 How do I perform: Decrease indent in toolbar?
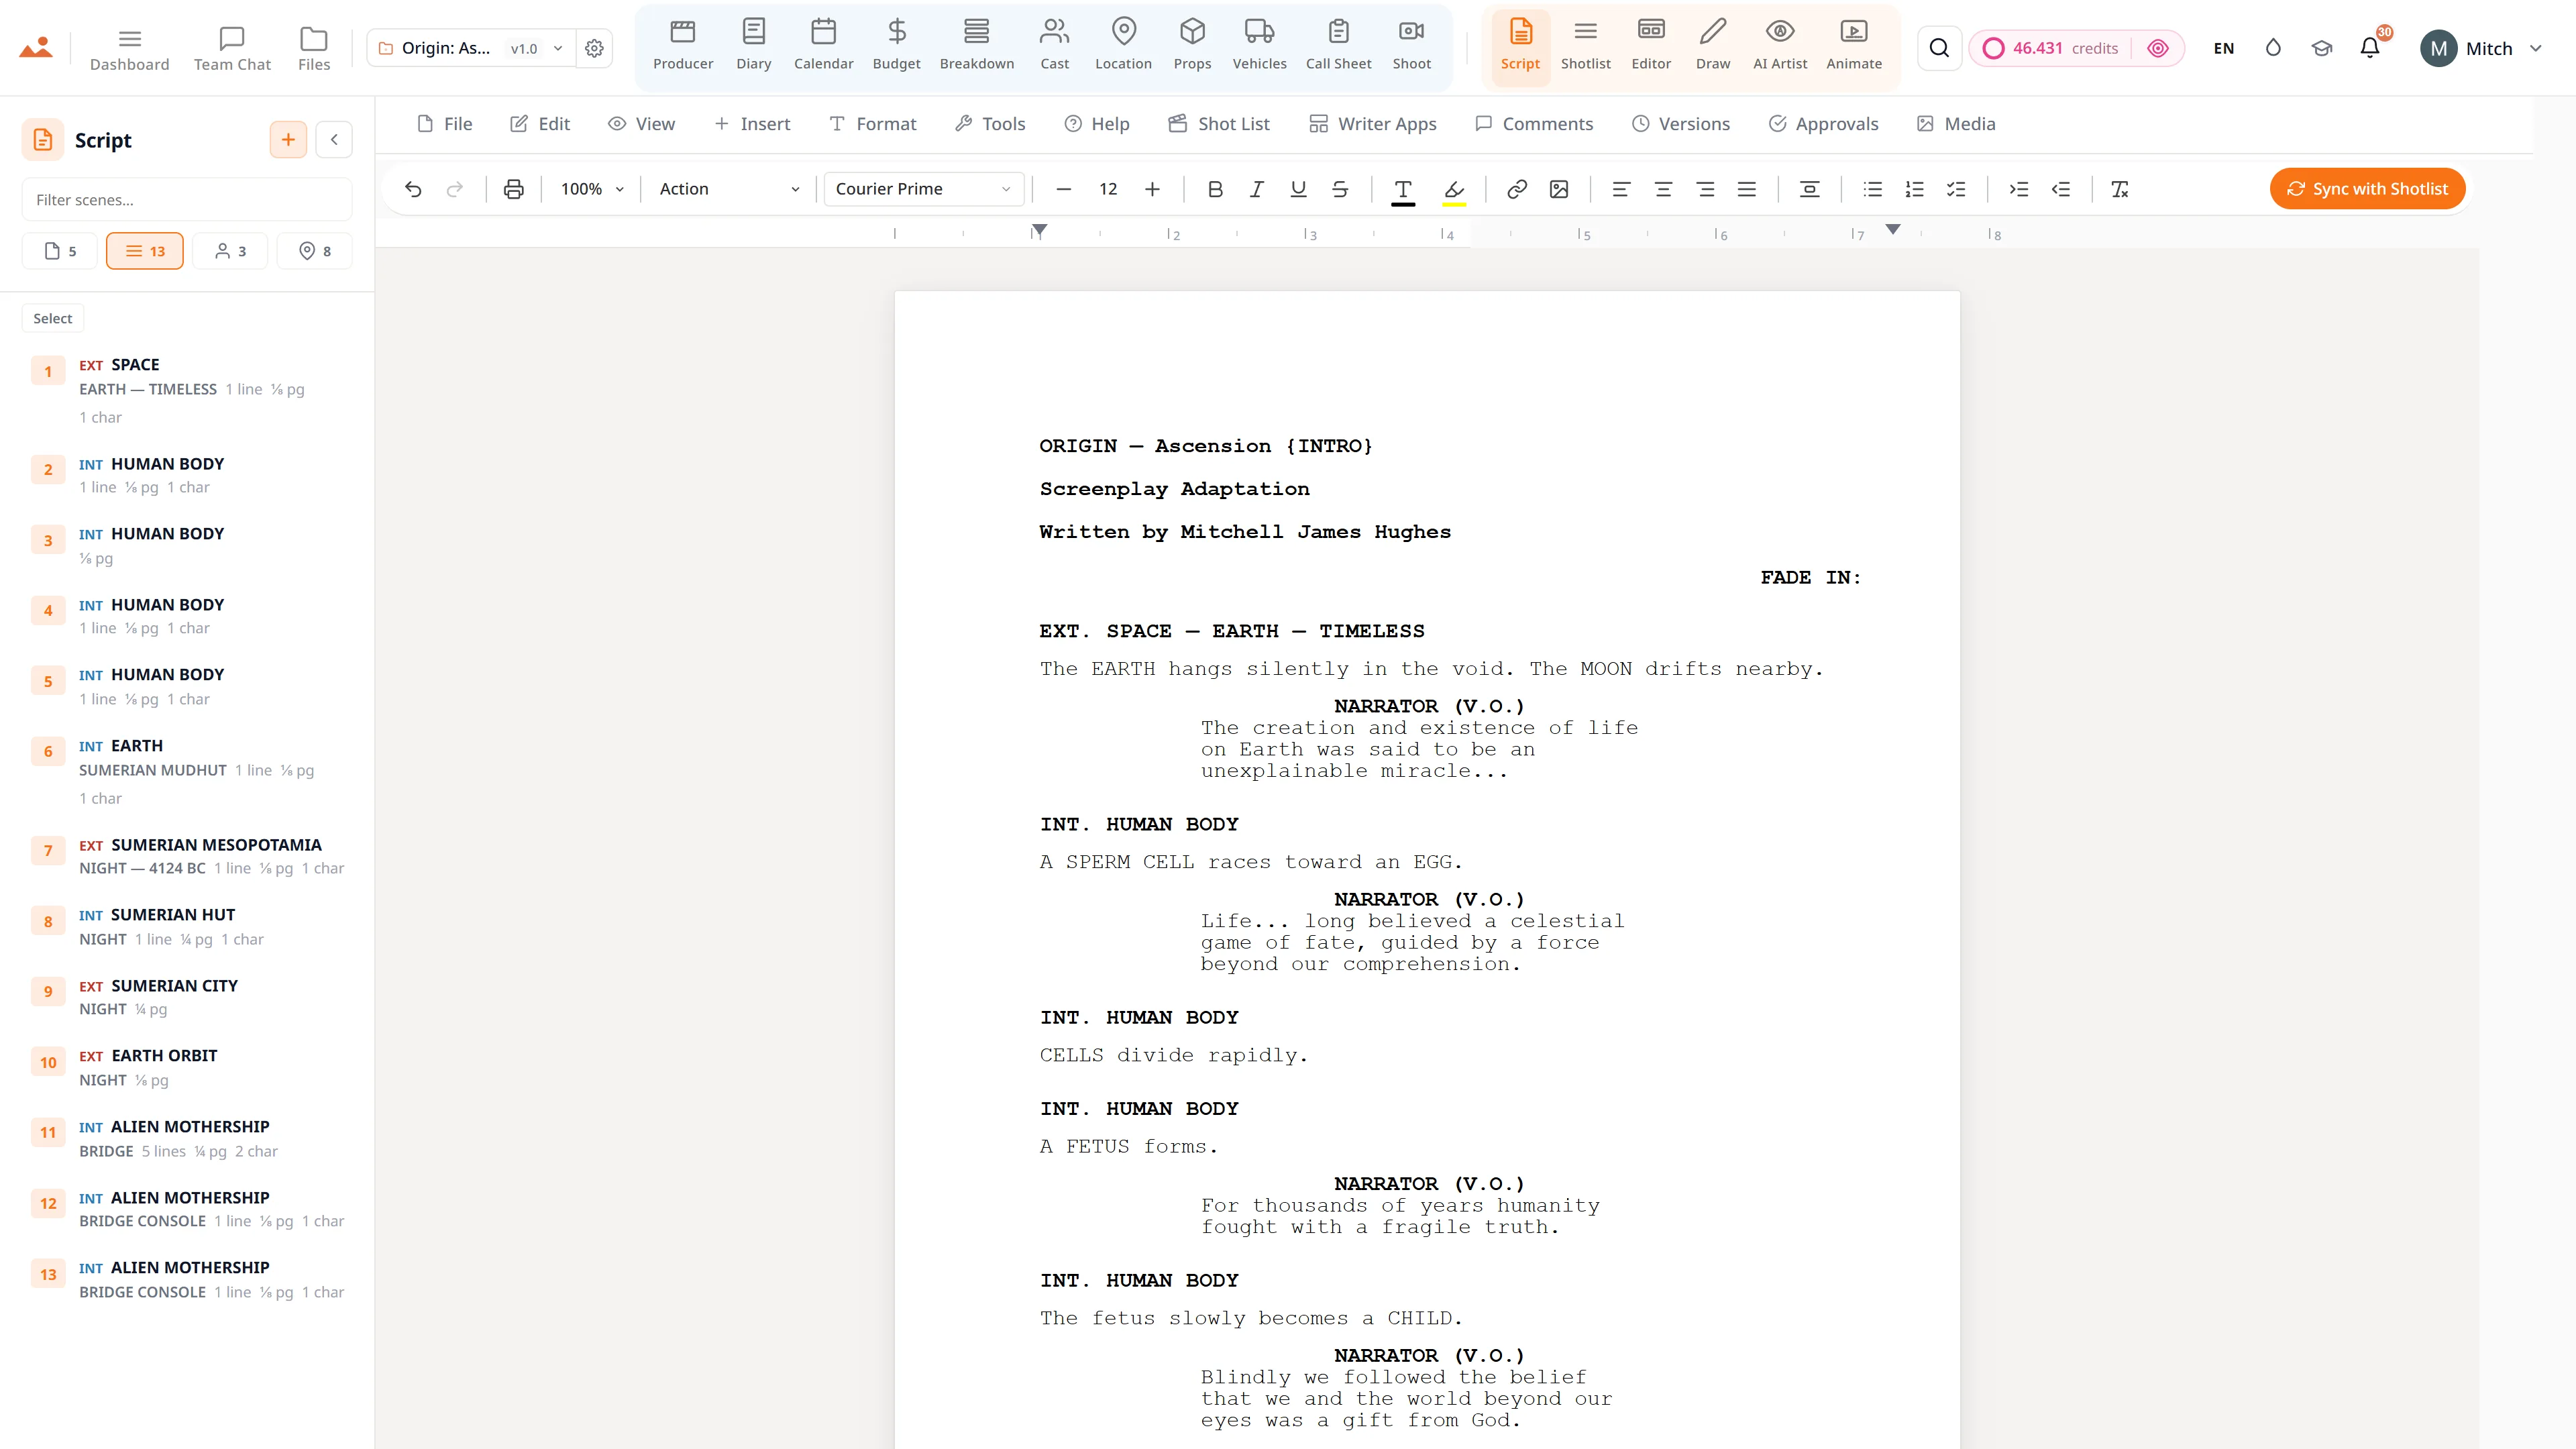coord(2061,189)
